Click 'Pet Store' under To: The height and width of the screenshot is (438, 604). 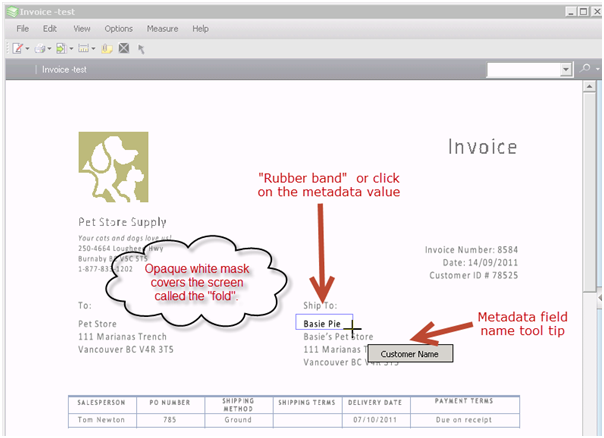[97, 324]
